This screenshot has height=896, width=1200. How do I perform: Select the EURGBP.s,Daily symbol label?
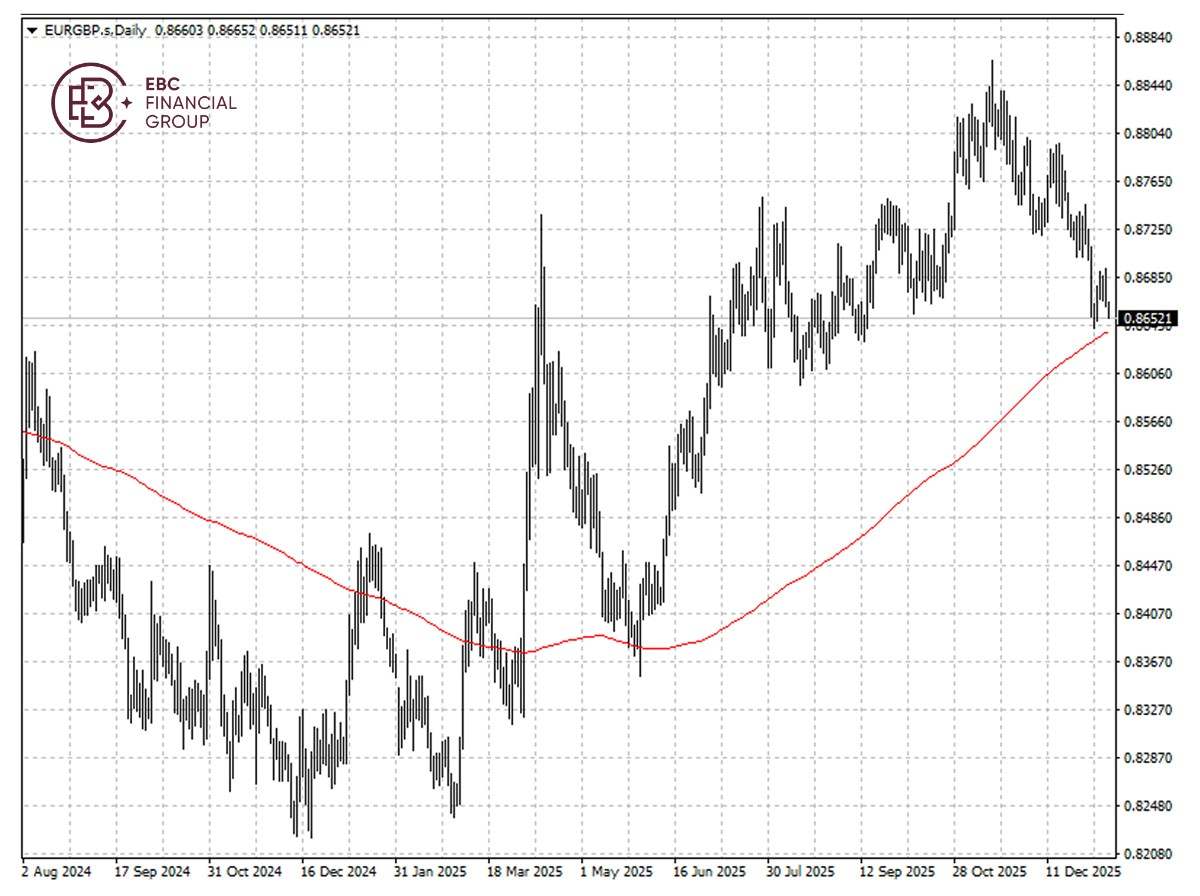tap(93, 31)
